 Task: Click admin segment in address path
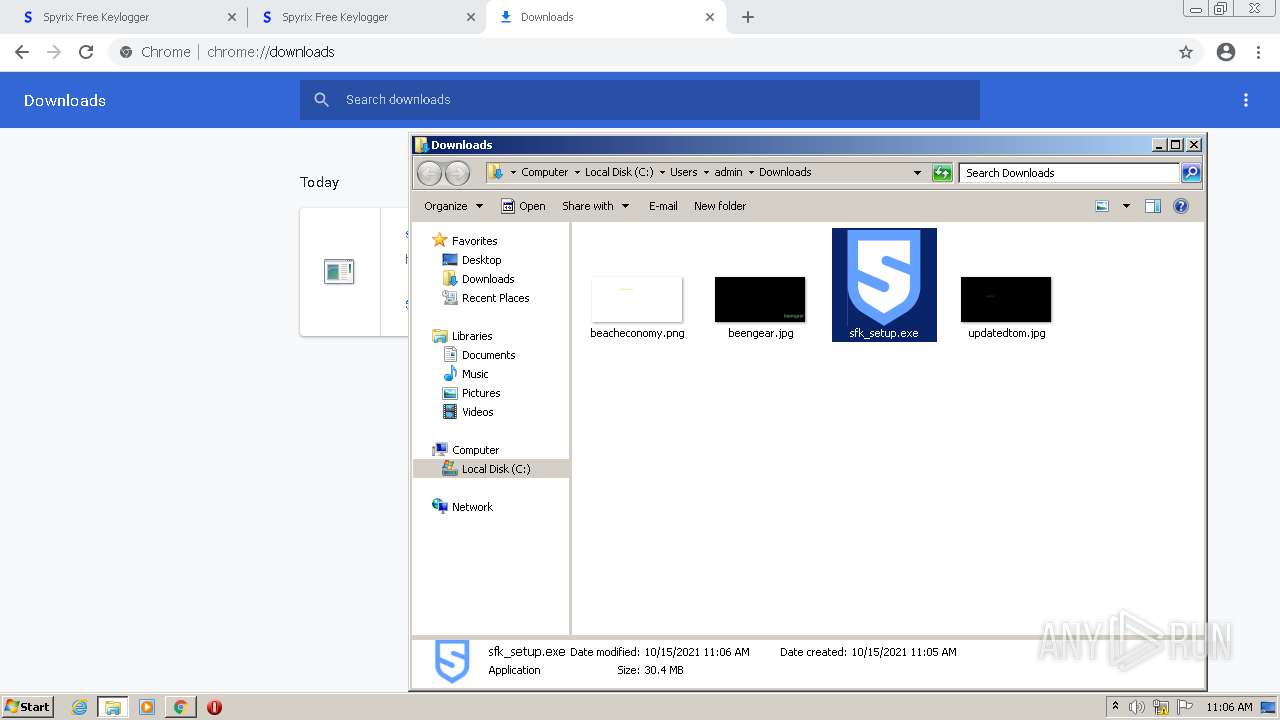click(728, 172)
